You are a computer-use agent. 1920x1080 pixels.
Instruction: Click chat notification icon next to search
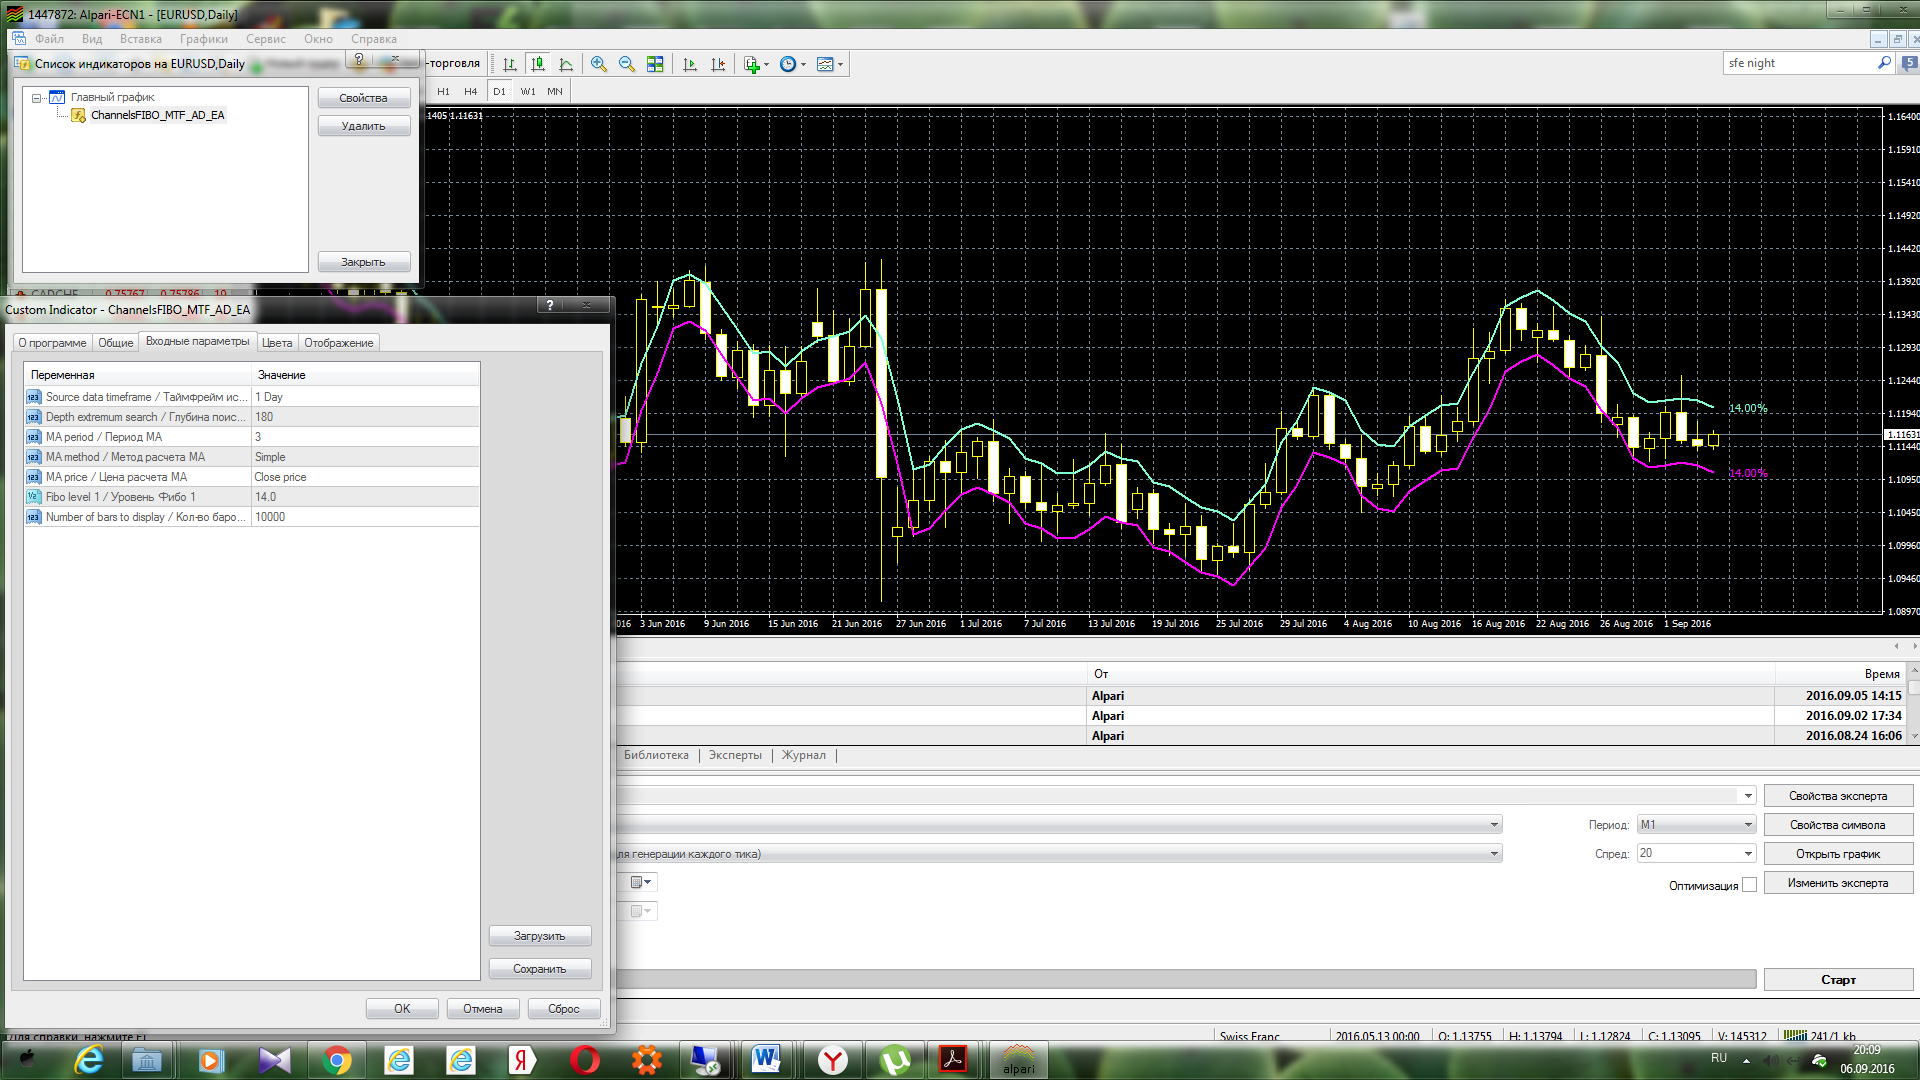click(1908, 63)
